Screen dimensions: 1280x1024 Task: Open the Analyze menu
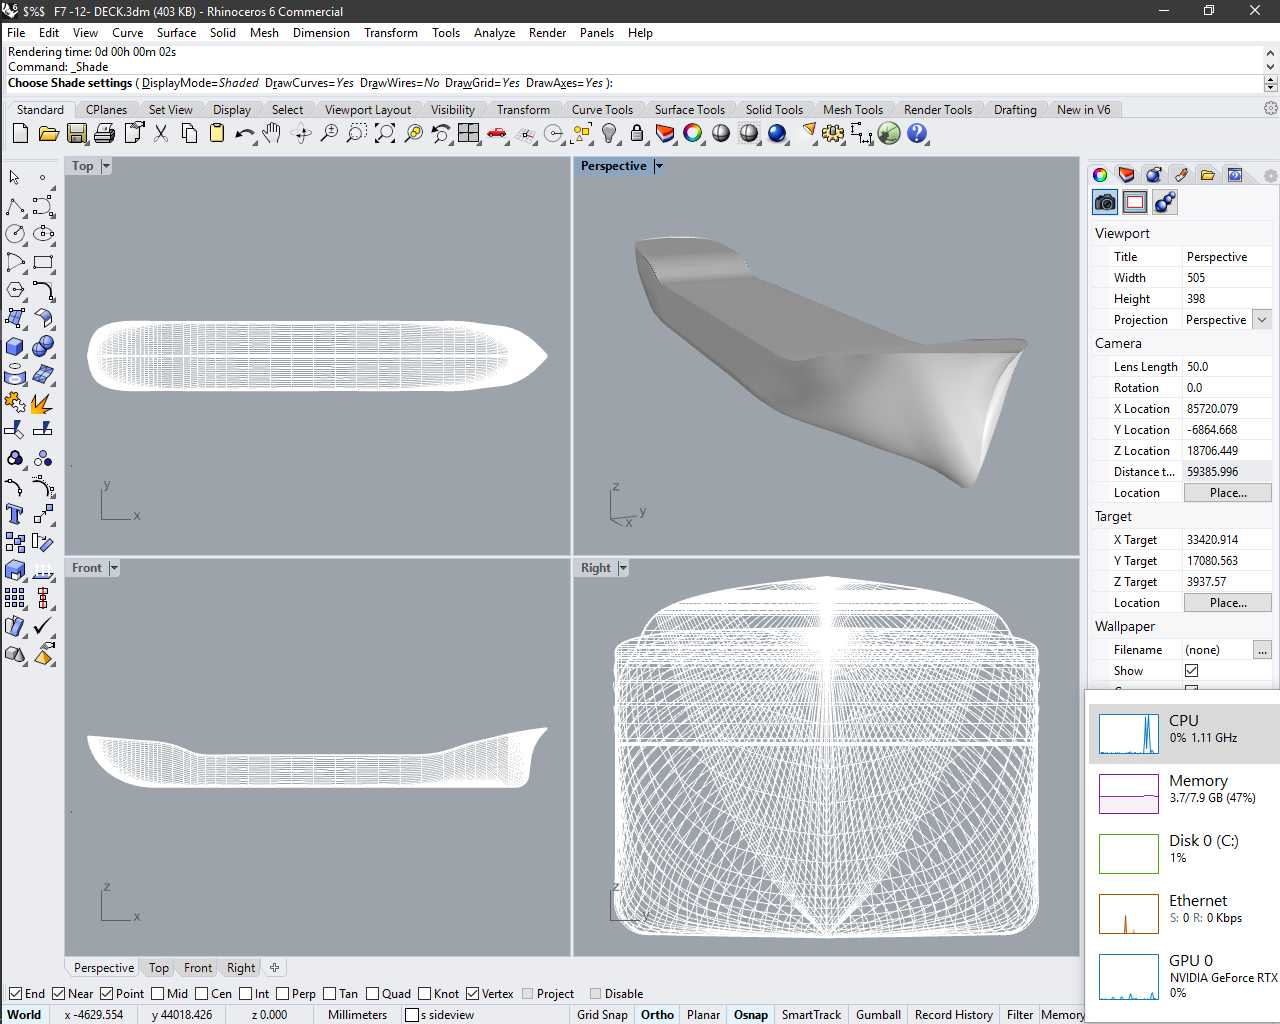(x=494, y=33)
